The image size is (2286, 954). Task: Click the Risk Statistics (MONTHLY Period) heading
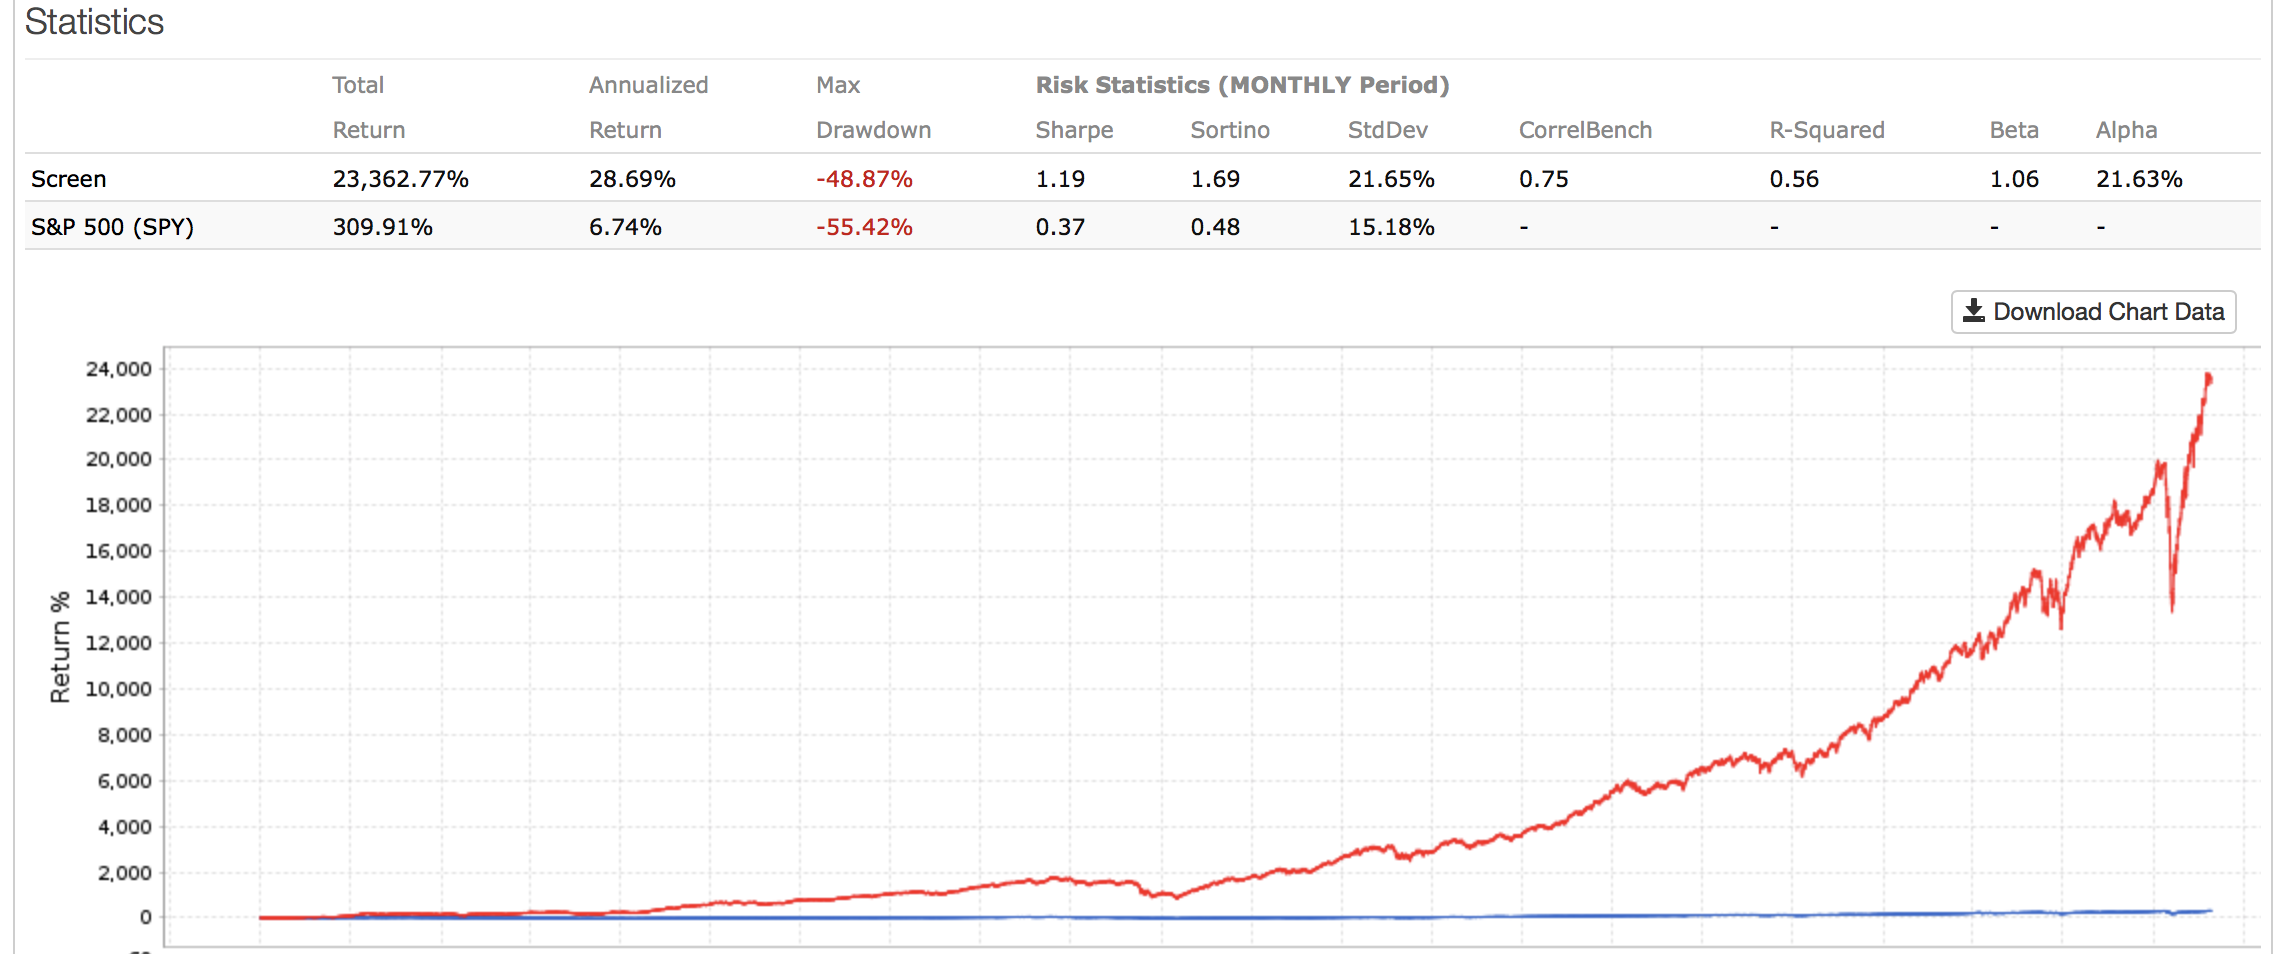click(x=1242, y=85)
